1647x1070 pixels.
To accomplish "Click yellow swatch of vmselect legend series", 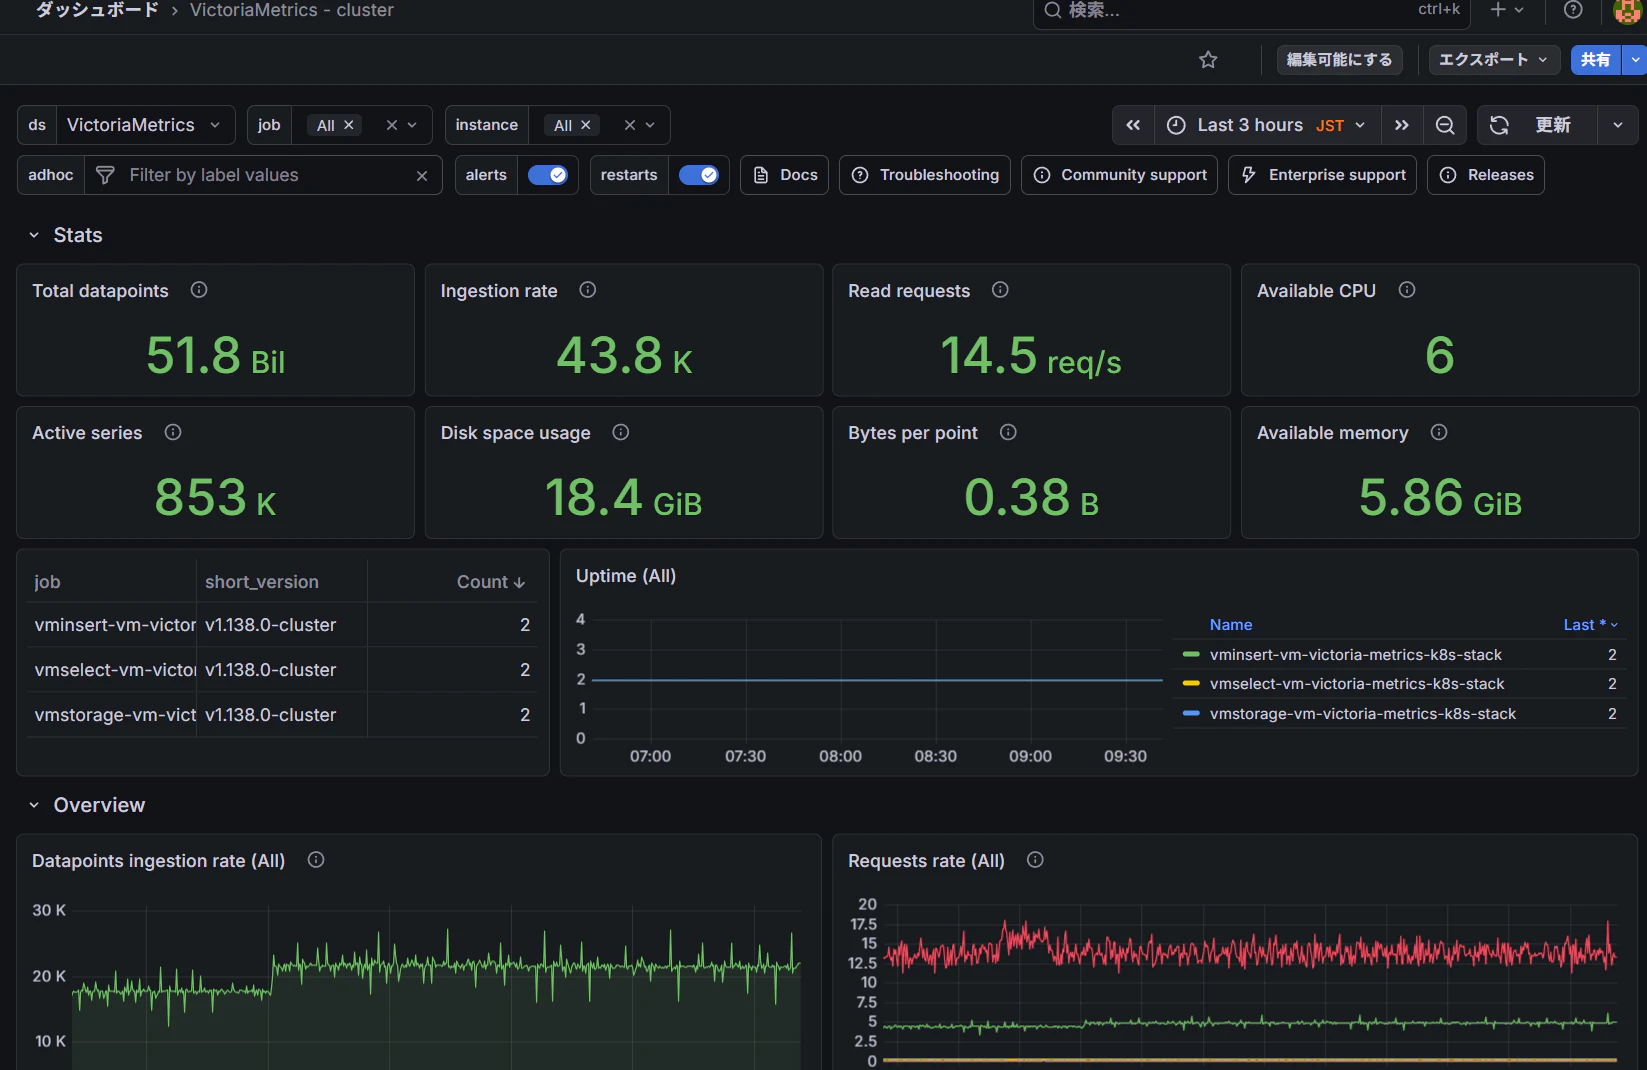I will click(x=1191, y=684).
